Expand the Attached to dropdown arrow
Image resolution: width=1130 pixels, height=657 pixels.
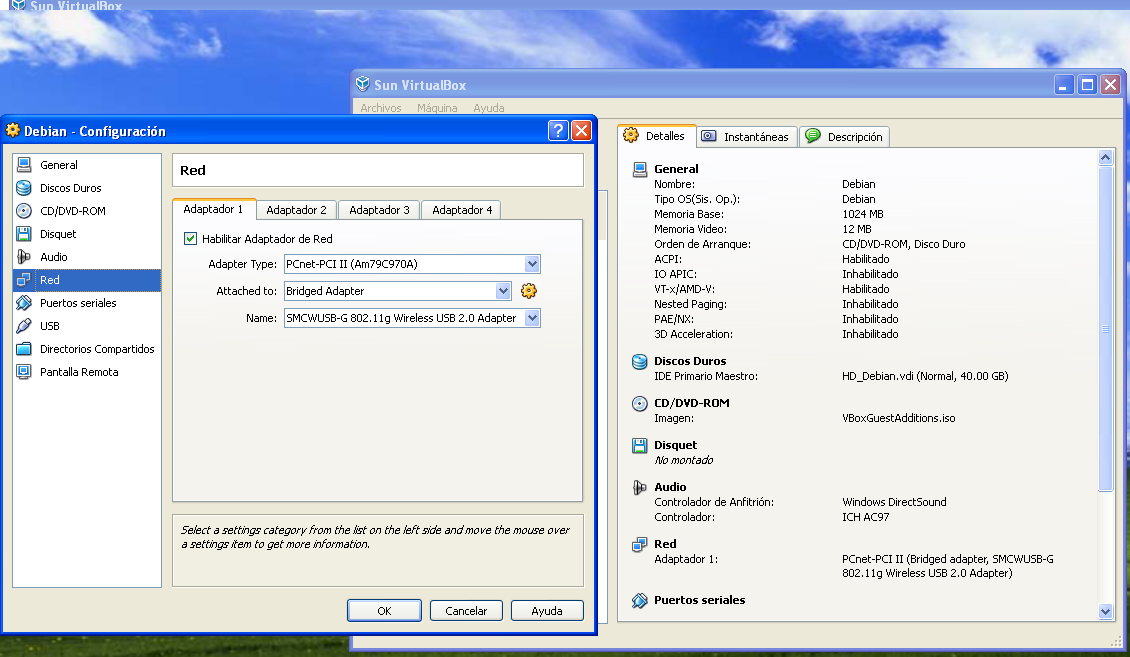coord(503,291)
